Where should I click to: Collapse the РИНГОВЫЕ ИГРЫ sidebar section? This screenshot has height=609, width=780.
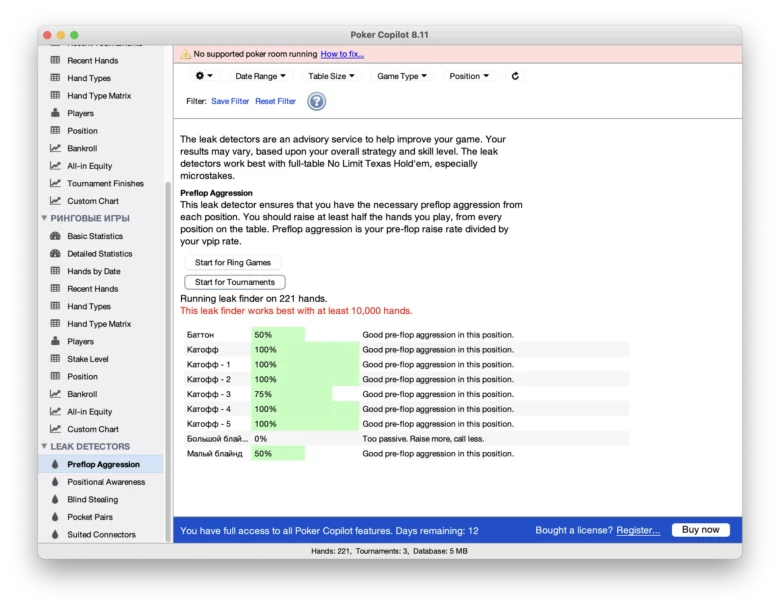(x=44, y=218)
